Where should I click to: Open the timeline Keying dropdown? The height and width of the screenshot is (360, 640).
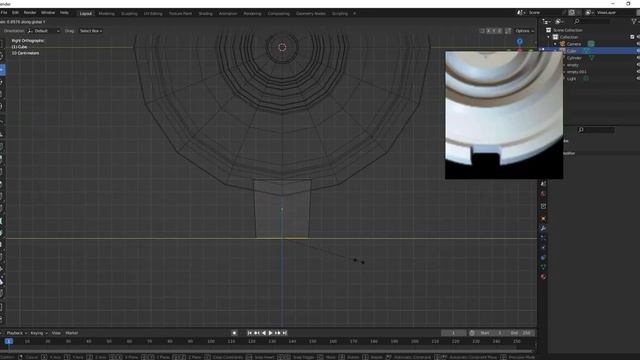(x=39, y=333)
